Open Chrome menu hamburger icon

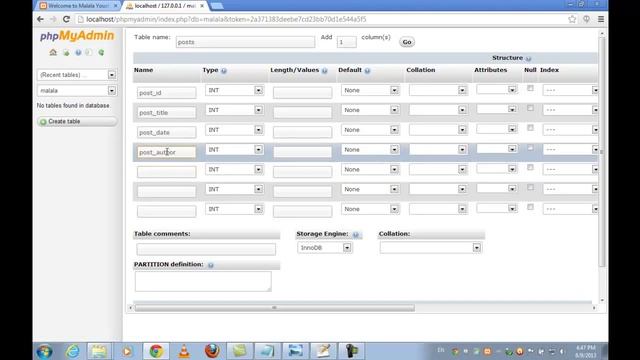pos(601,19)
